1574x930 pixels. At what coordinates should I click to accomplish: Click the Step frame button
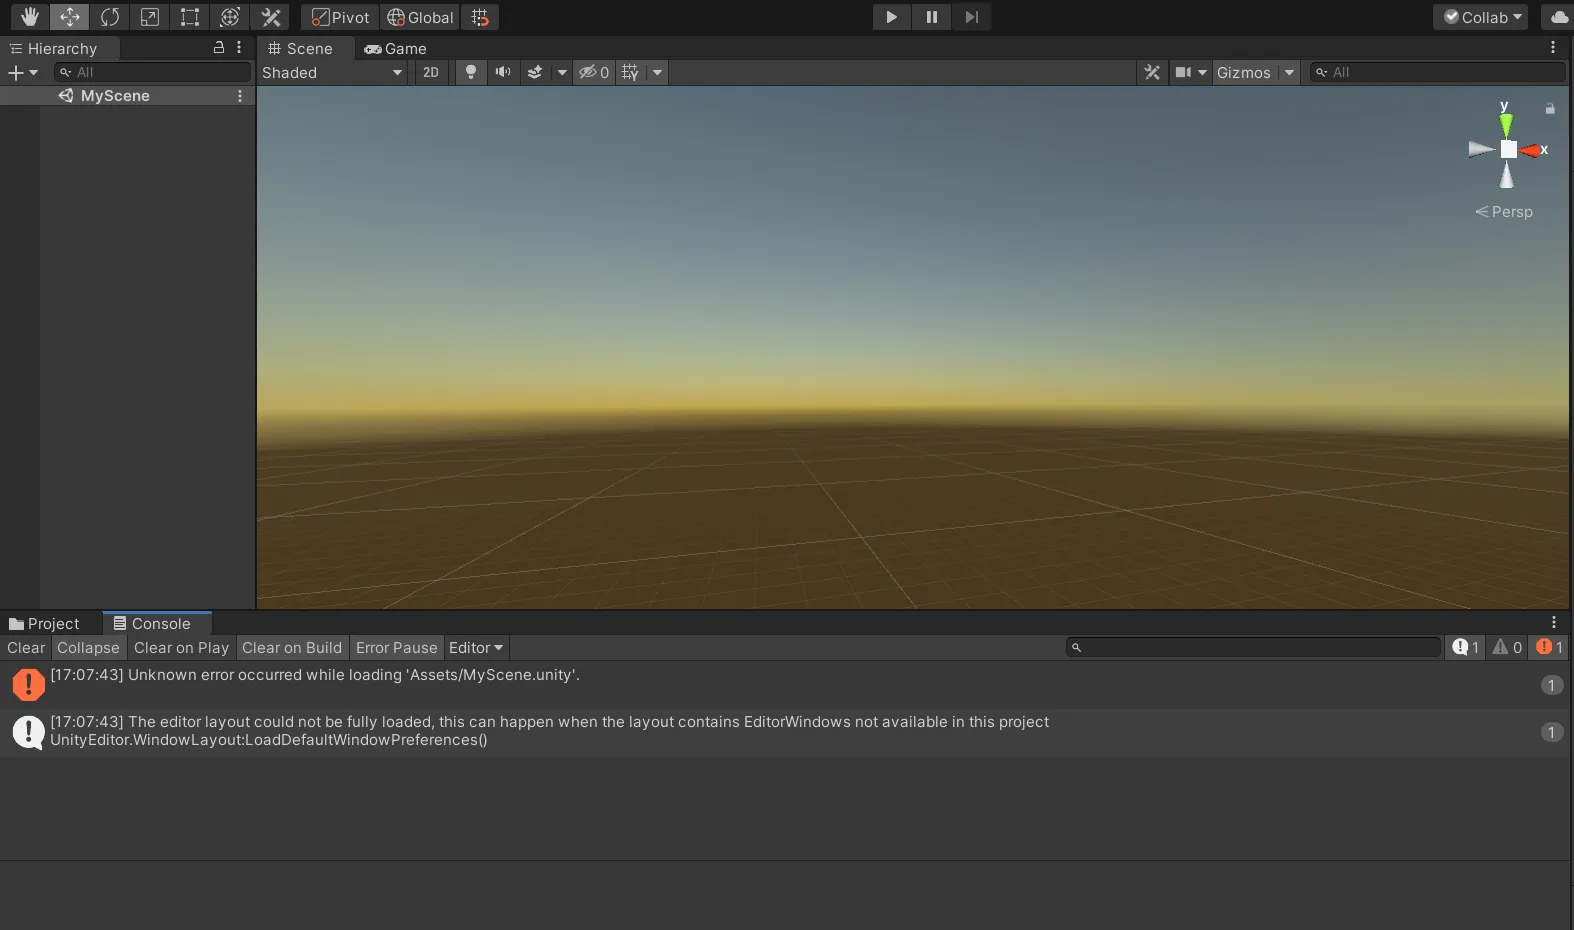[971, 17]
